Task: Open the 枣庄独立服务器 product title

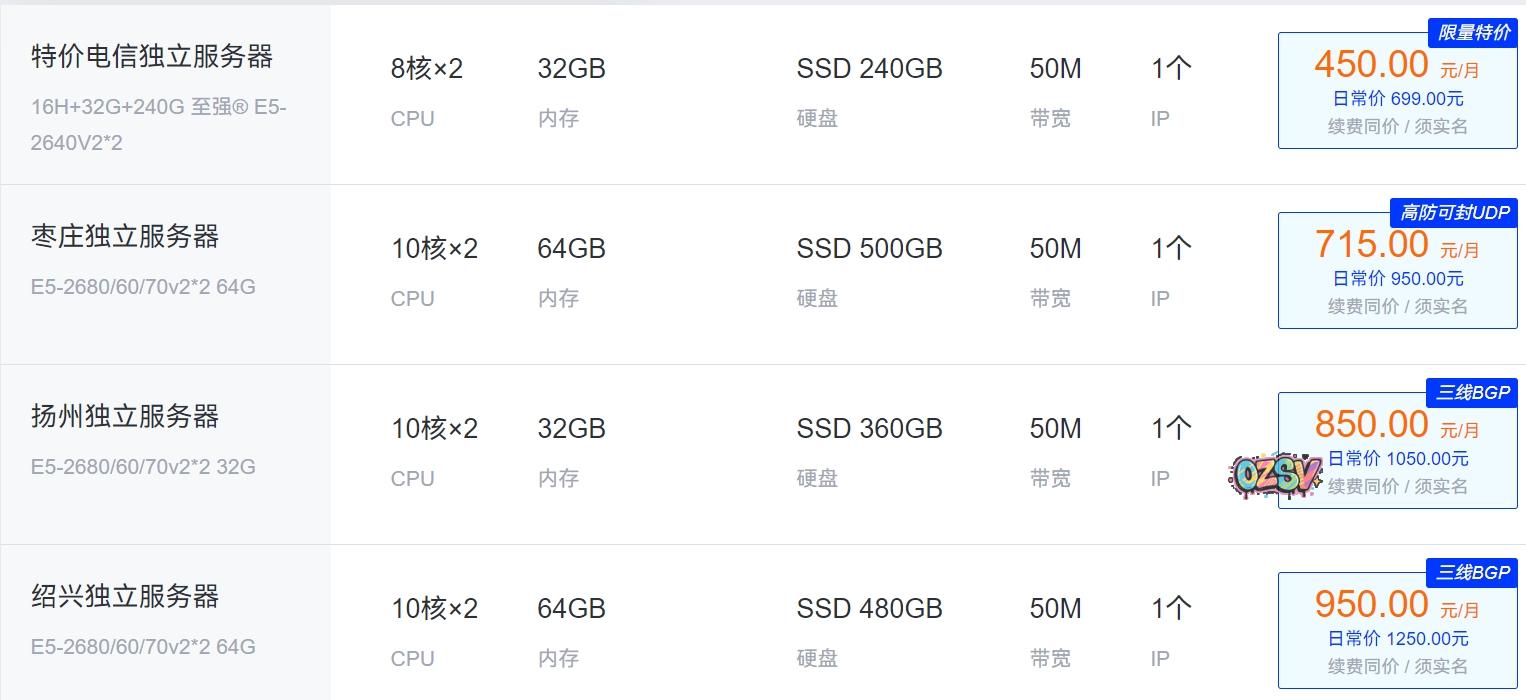Action: 125,237
